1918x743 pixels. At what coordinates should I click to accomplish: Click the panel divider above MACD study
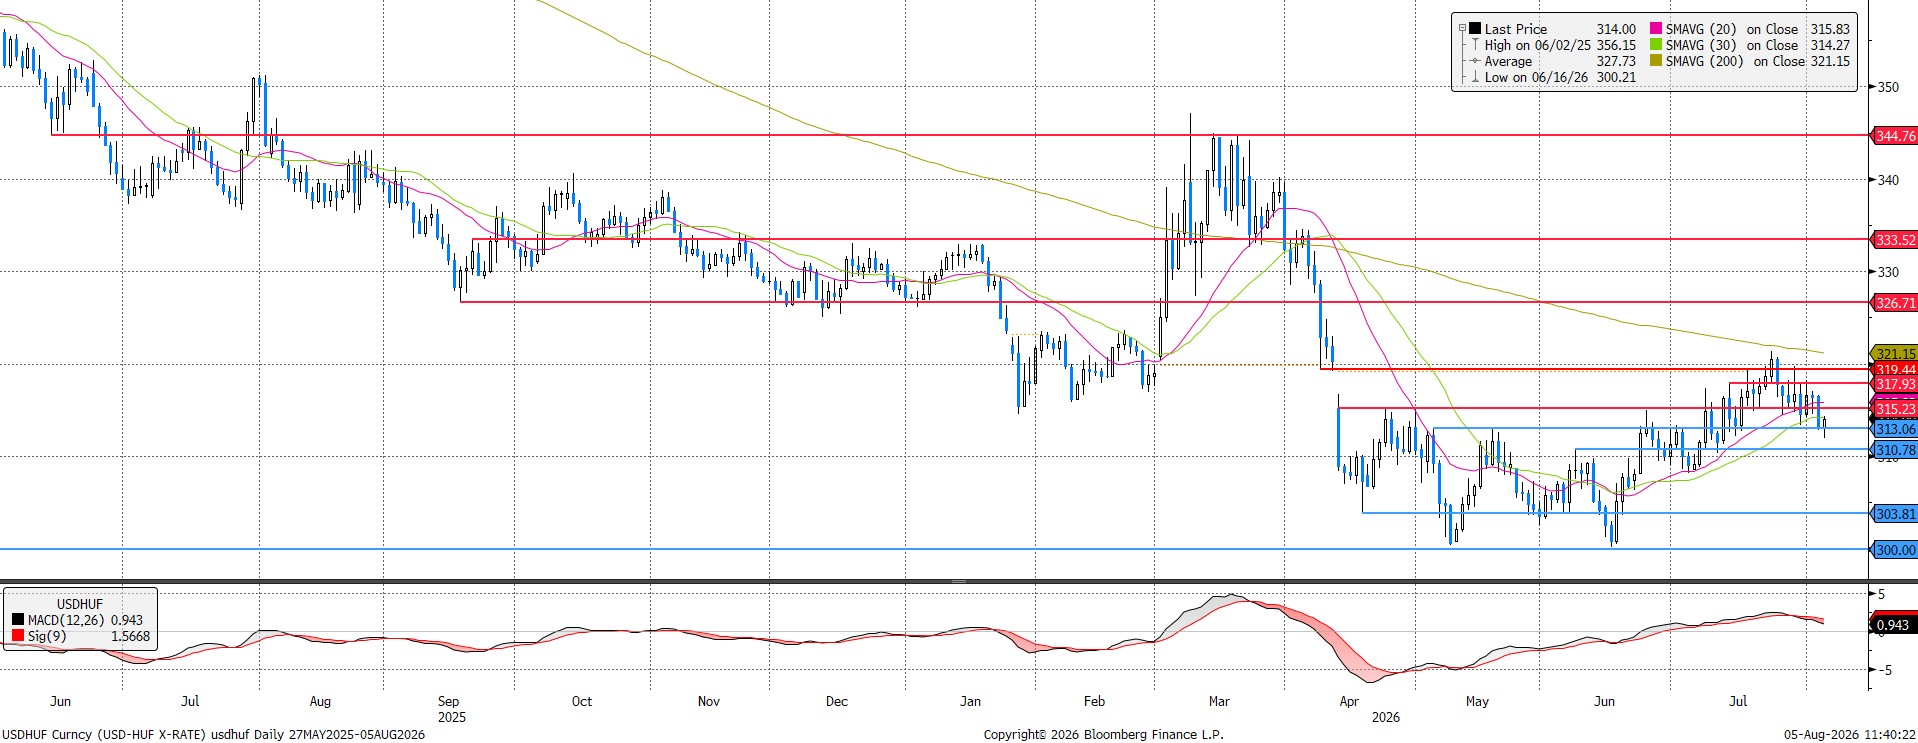pos(934,581)
